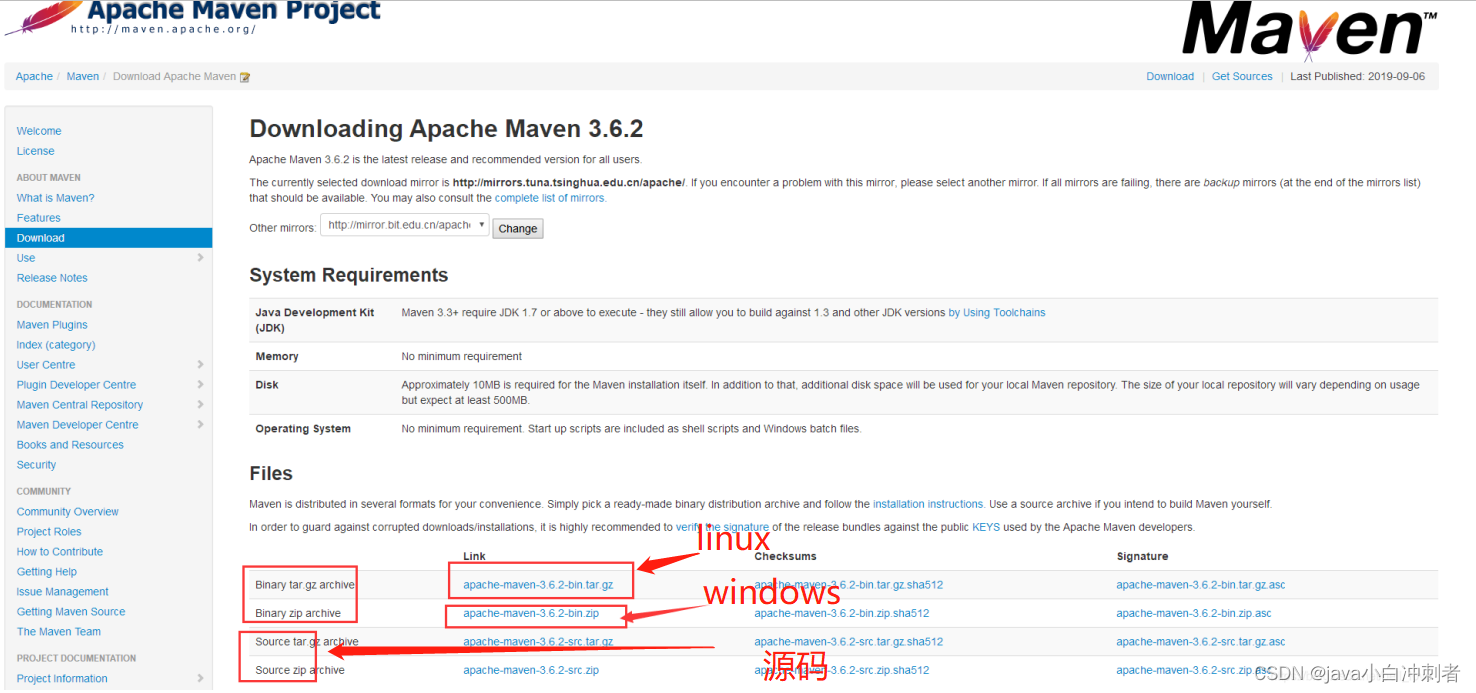Viewport: 1476px width, 693px height.
Task: Download apache-maven-3.6.2-src.zip
Action: click(x=531, y=670)
